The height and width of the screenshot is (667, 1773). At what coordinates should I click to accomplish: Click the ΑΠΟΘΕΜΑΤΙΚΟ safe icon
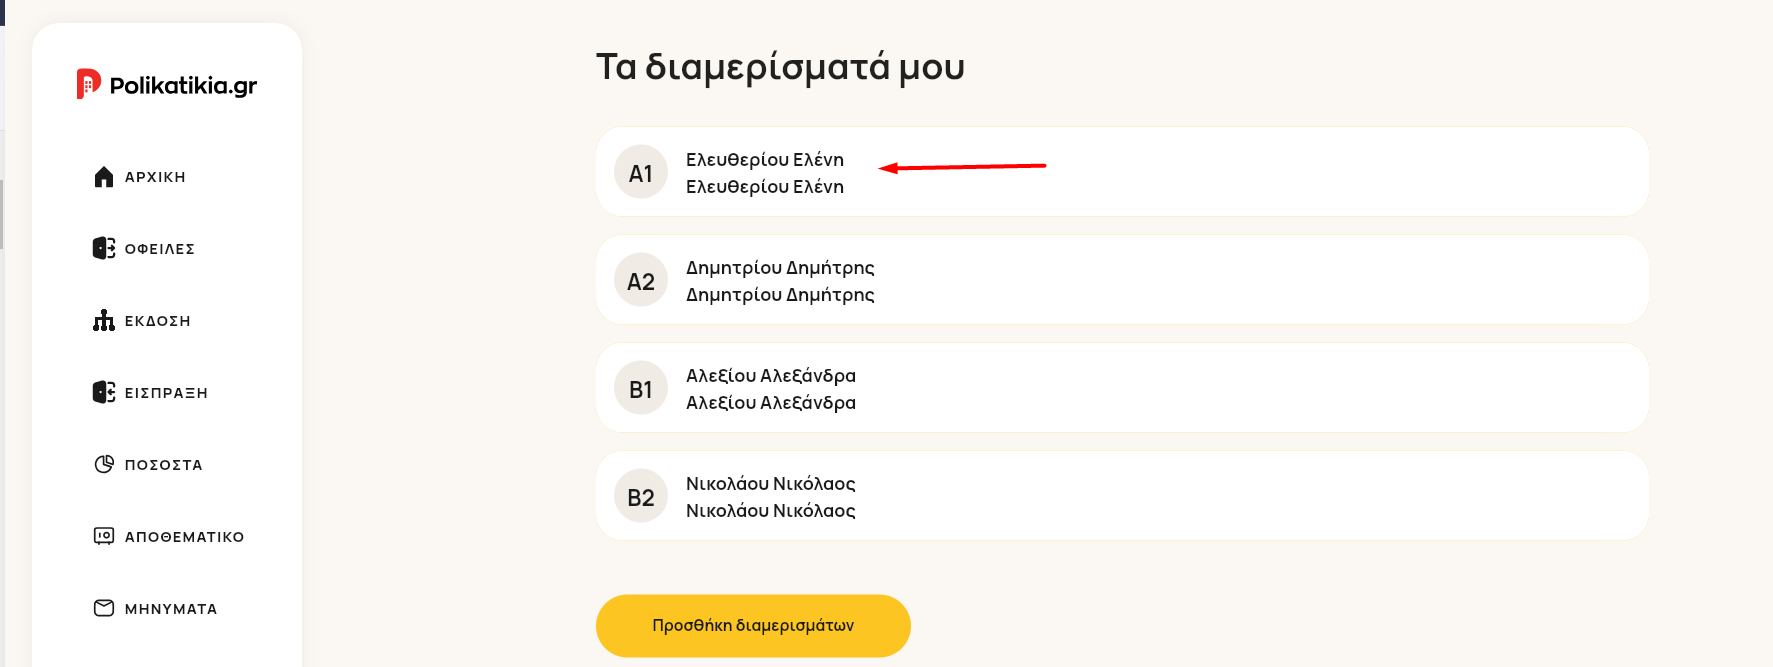[x=104, y=536]
